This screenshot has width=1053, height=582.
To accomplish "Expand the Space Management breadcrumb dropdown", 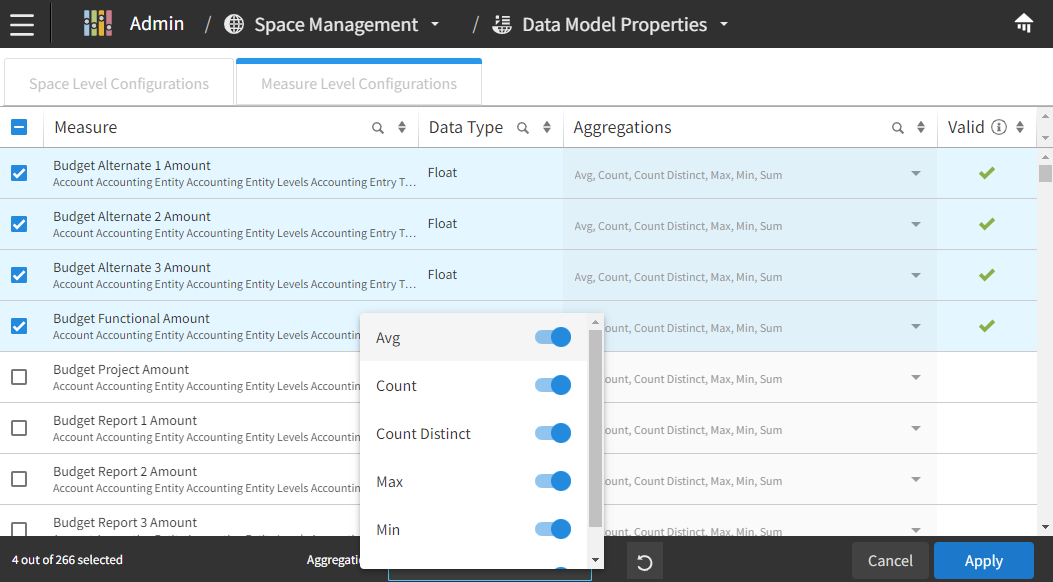I will point(434,24).
